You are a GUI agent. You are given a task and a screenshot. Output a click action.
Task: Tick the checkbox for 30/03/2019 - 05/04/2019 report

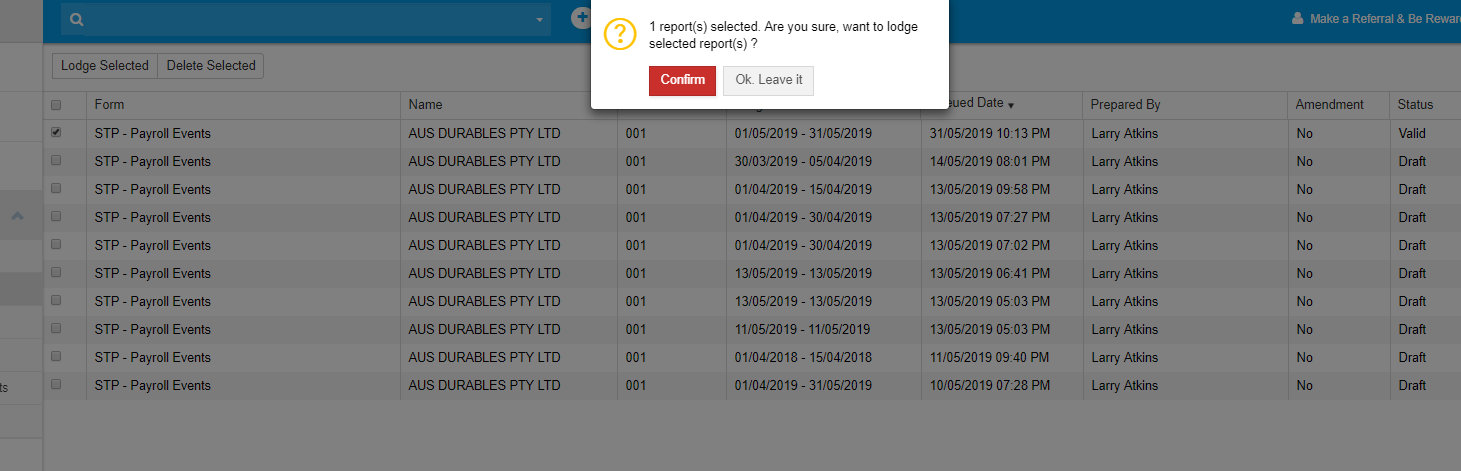(56, 161)
